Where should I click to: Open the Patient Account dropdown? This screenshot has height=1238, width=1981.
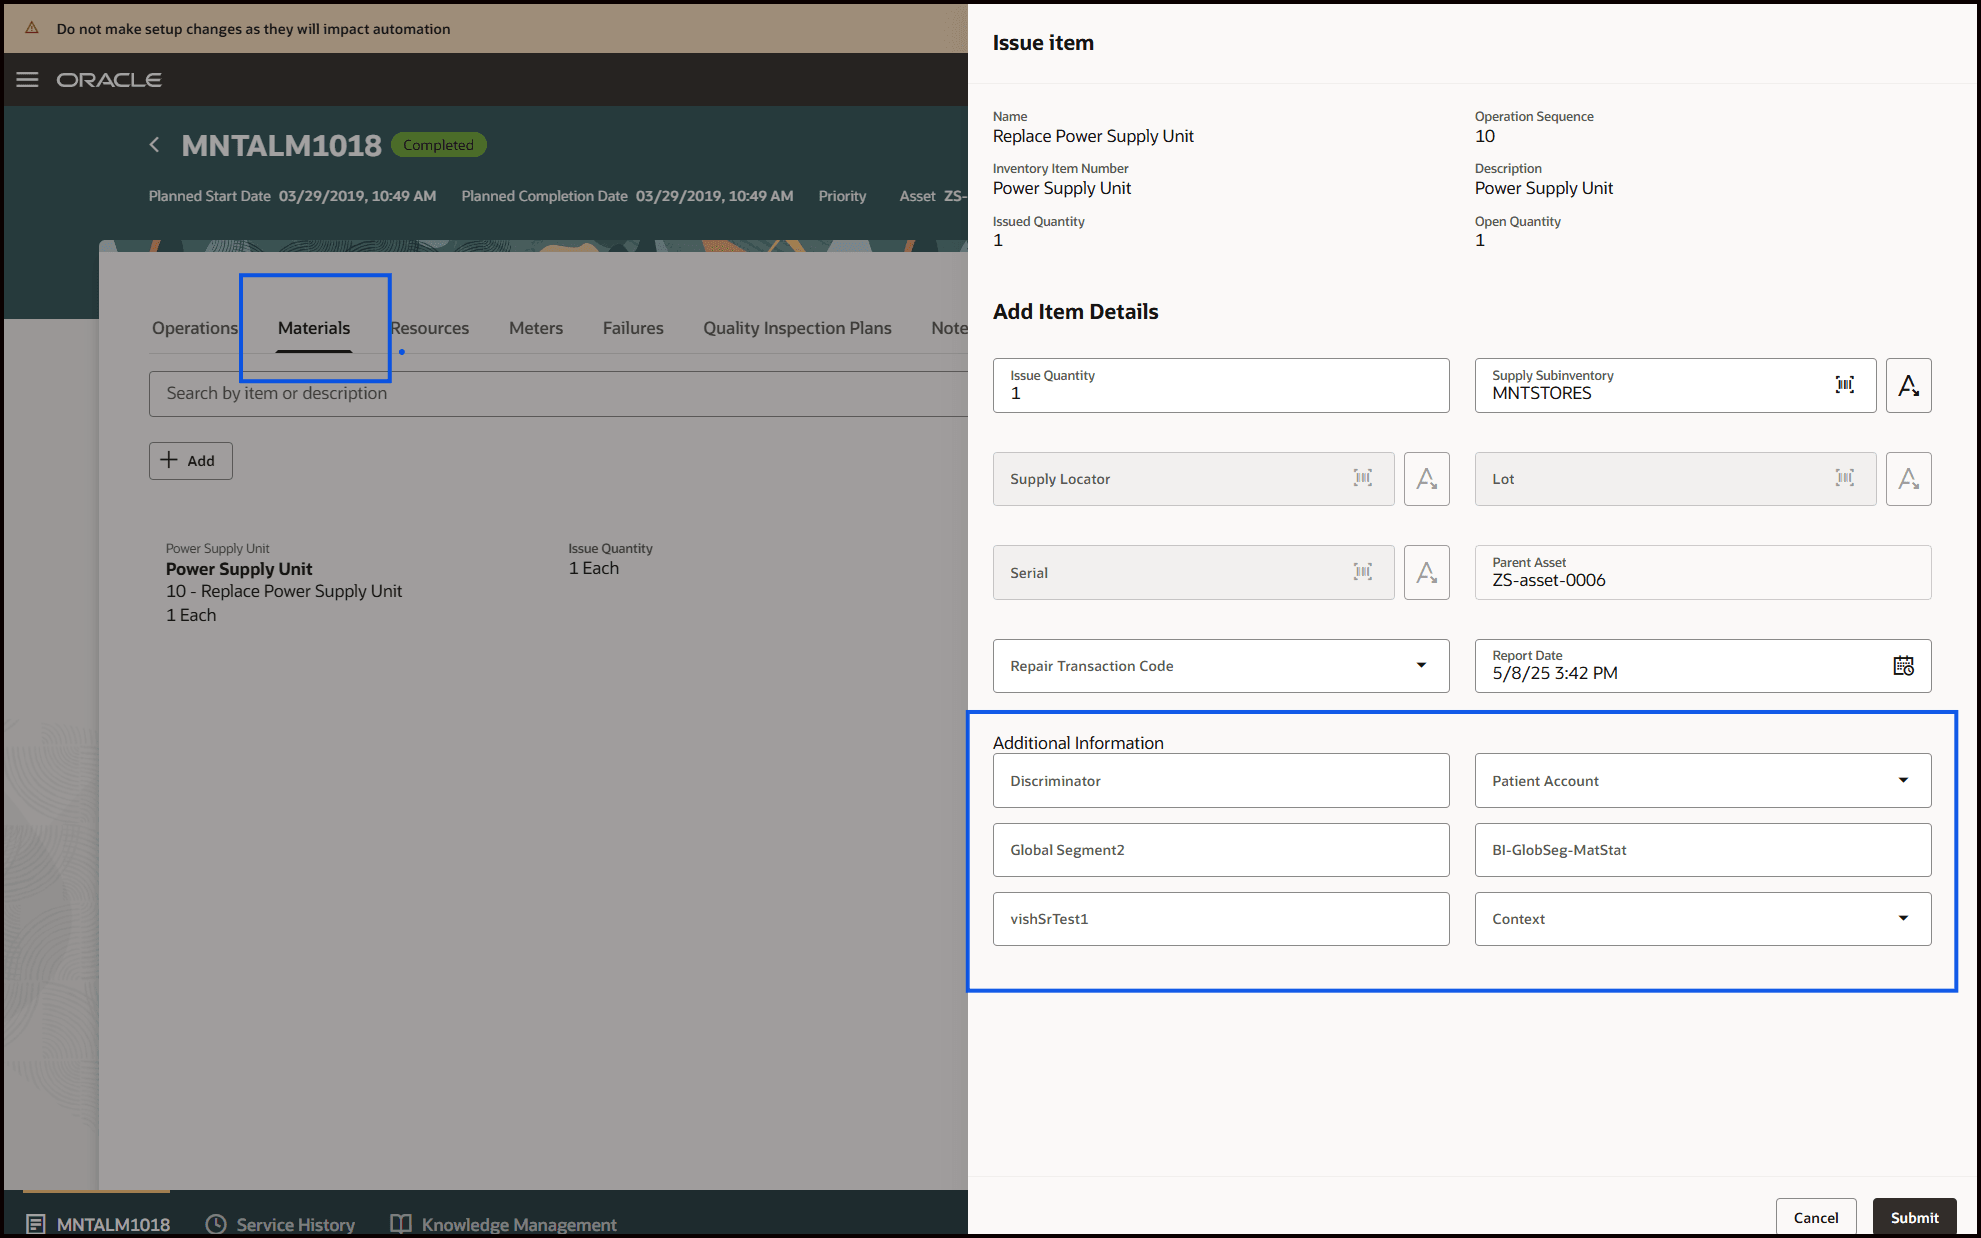[x=1904, y=780]
